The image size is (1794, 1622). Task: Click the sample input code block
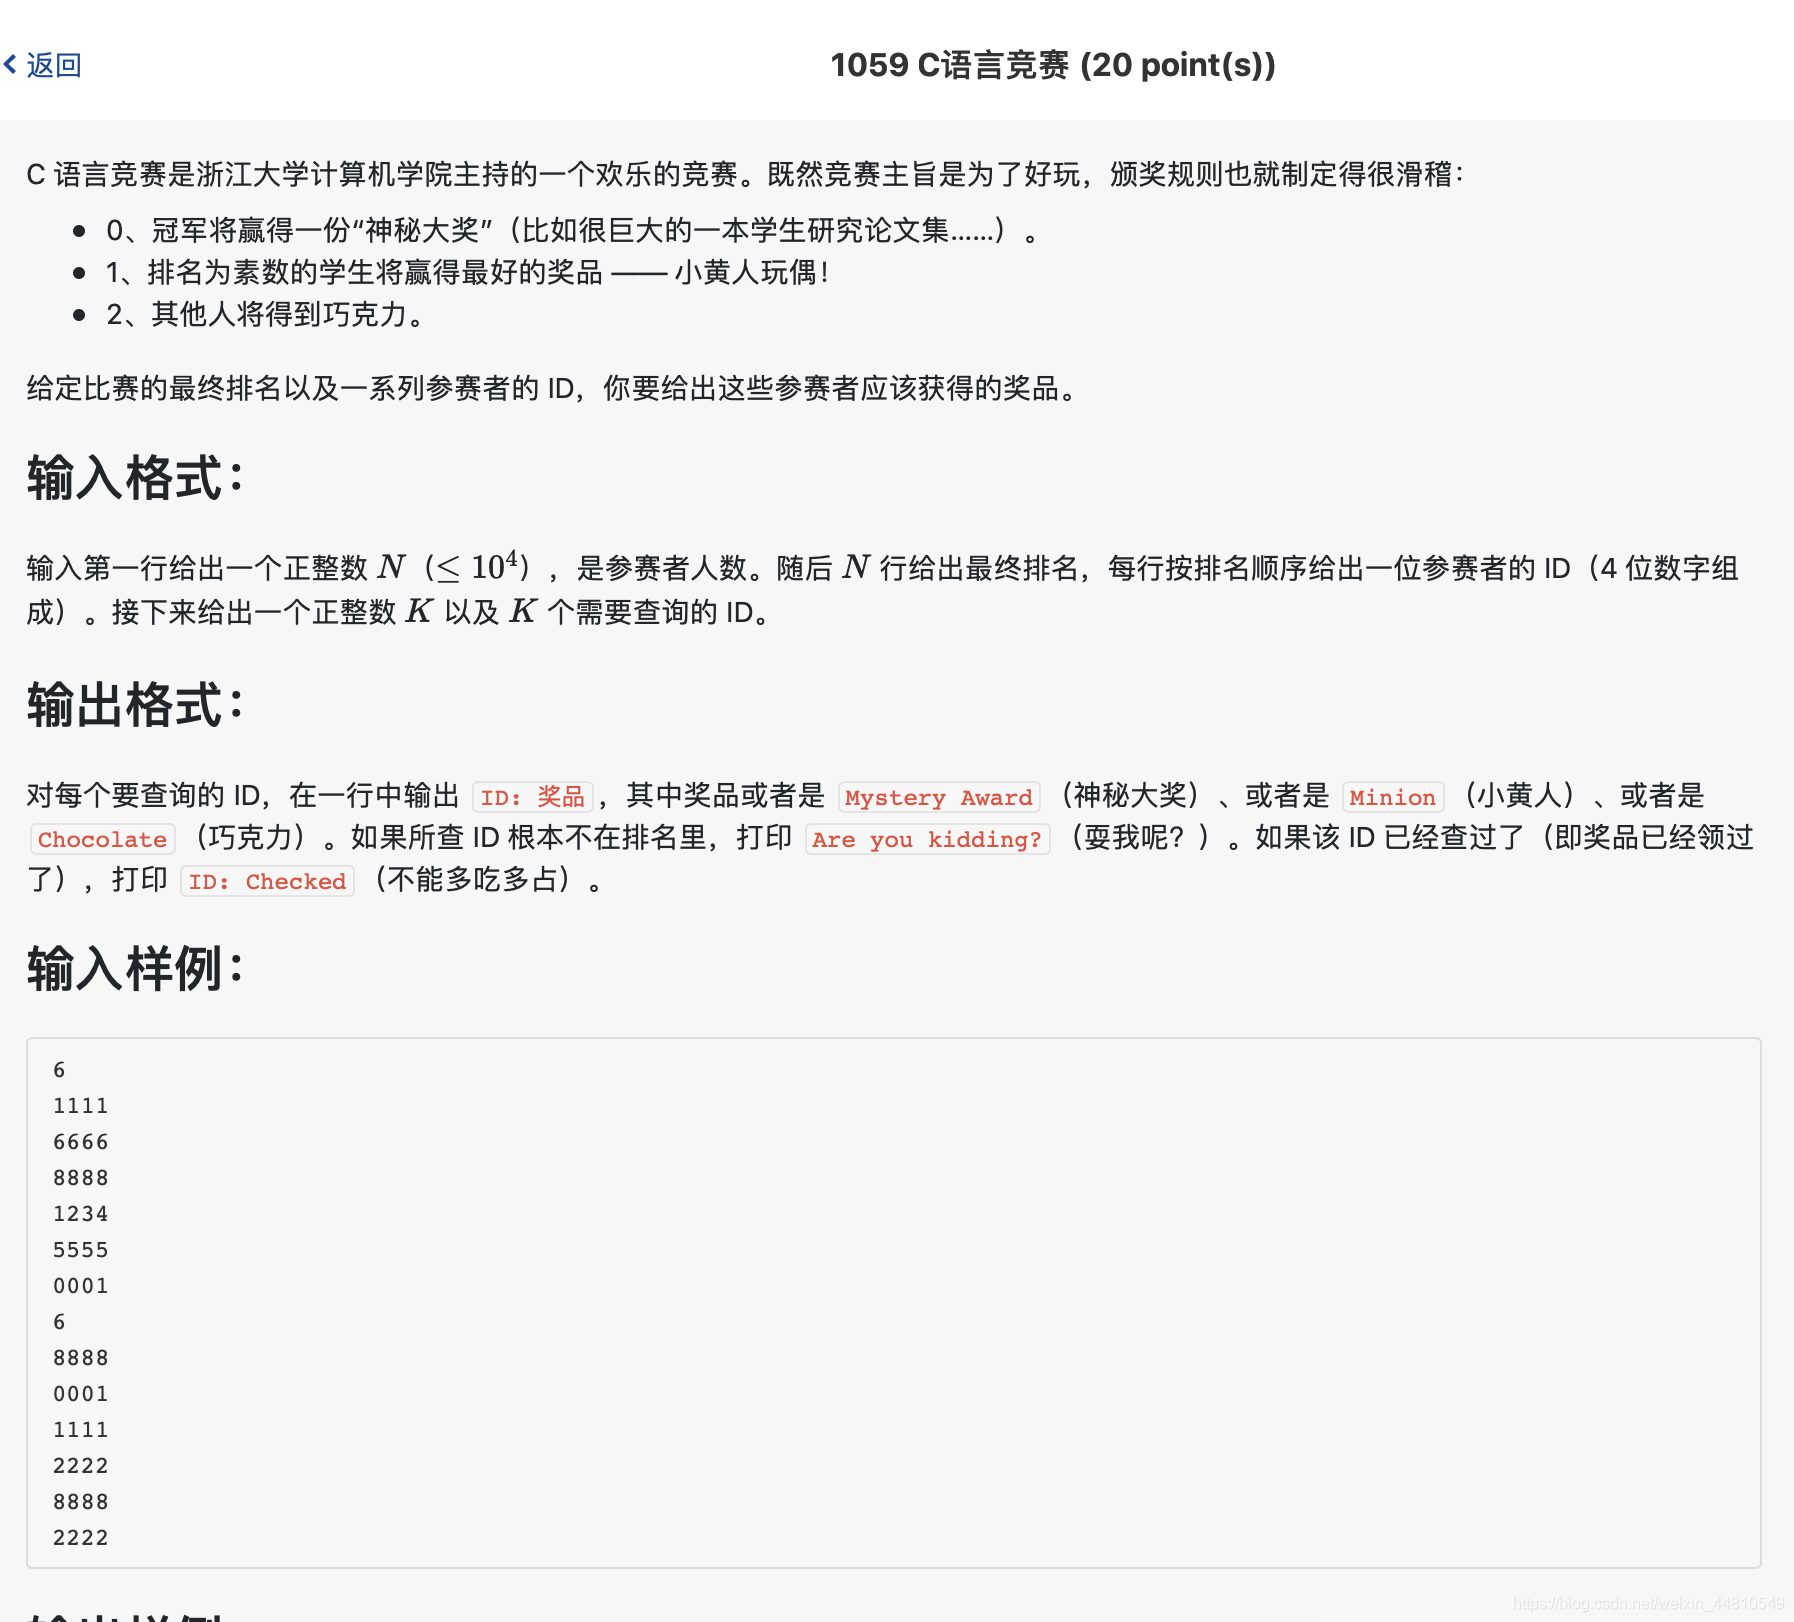tap(894, 1303)
